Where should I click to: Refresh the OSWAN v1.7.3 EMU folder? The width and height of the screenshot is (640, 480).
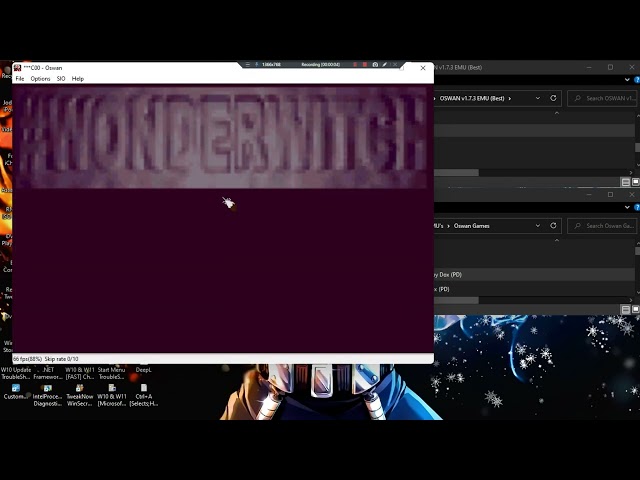coord(553,98)
